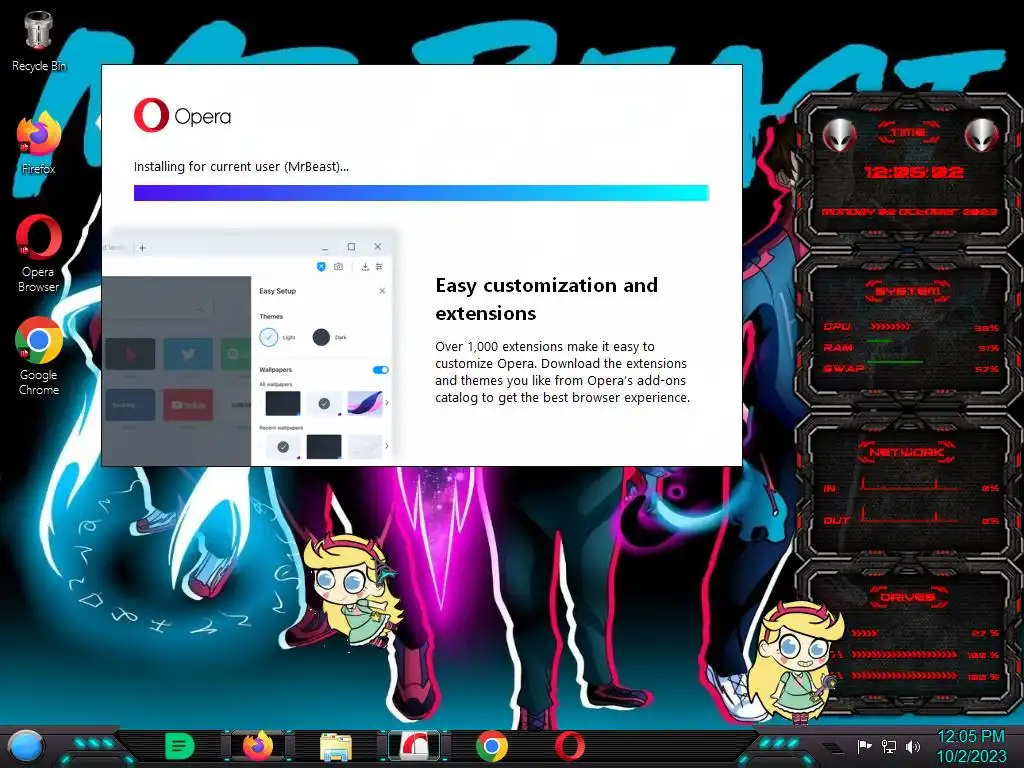The height and width of the screenshot is (768, 1024).
Task: Click the wave wallpaper thumbnail in preview
Action: [x=364, y=403]
